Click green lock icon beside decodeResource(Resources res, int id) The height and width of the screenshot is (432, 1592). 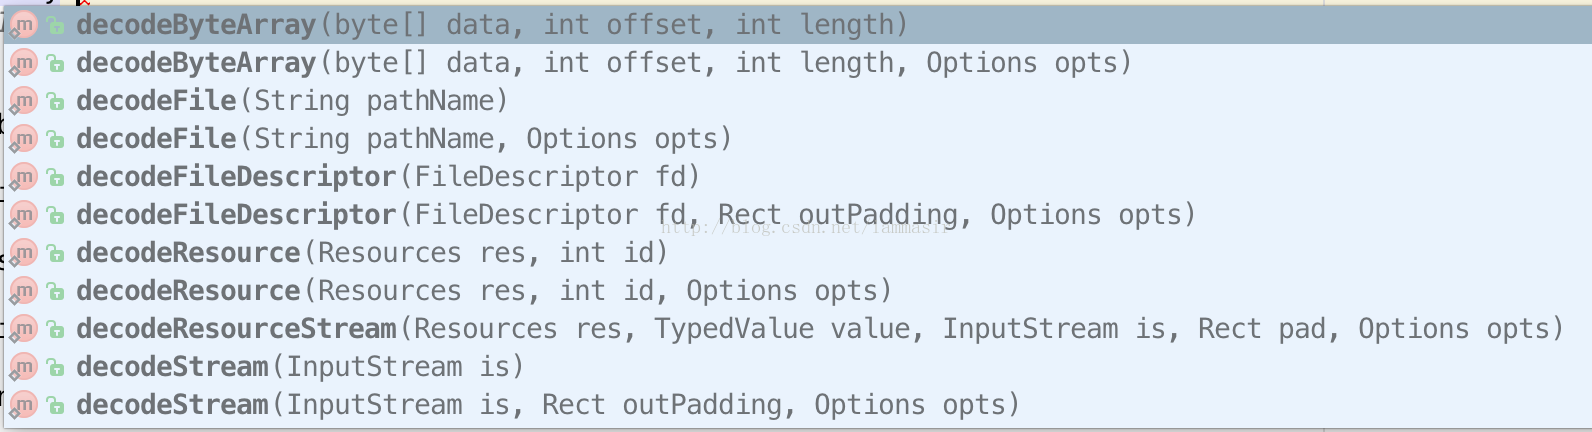tap(56, 253)
